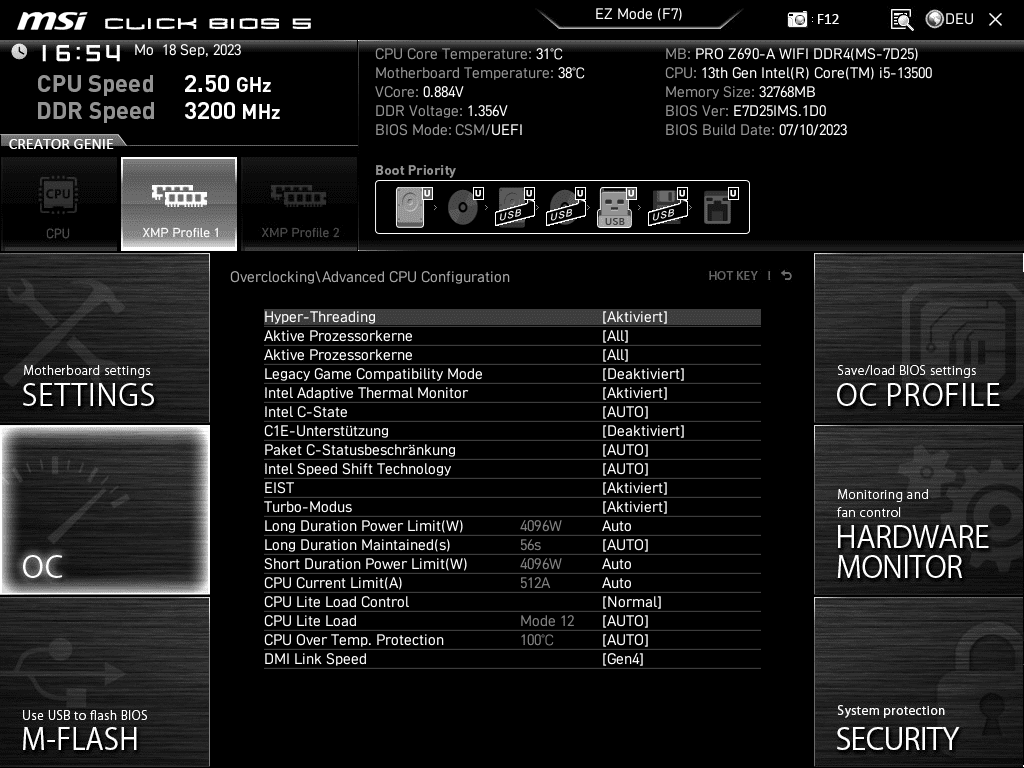
Task: Open the M-FLASH BIOS flashing section
Action: [x=104, y=681]
